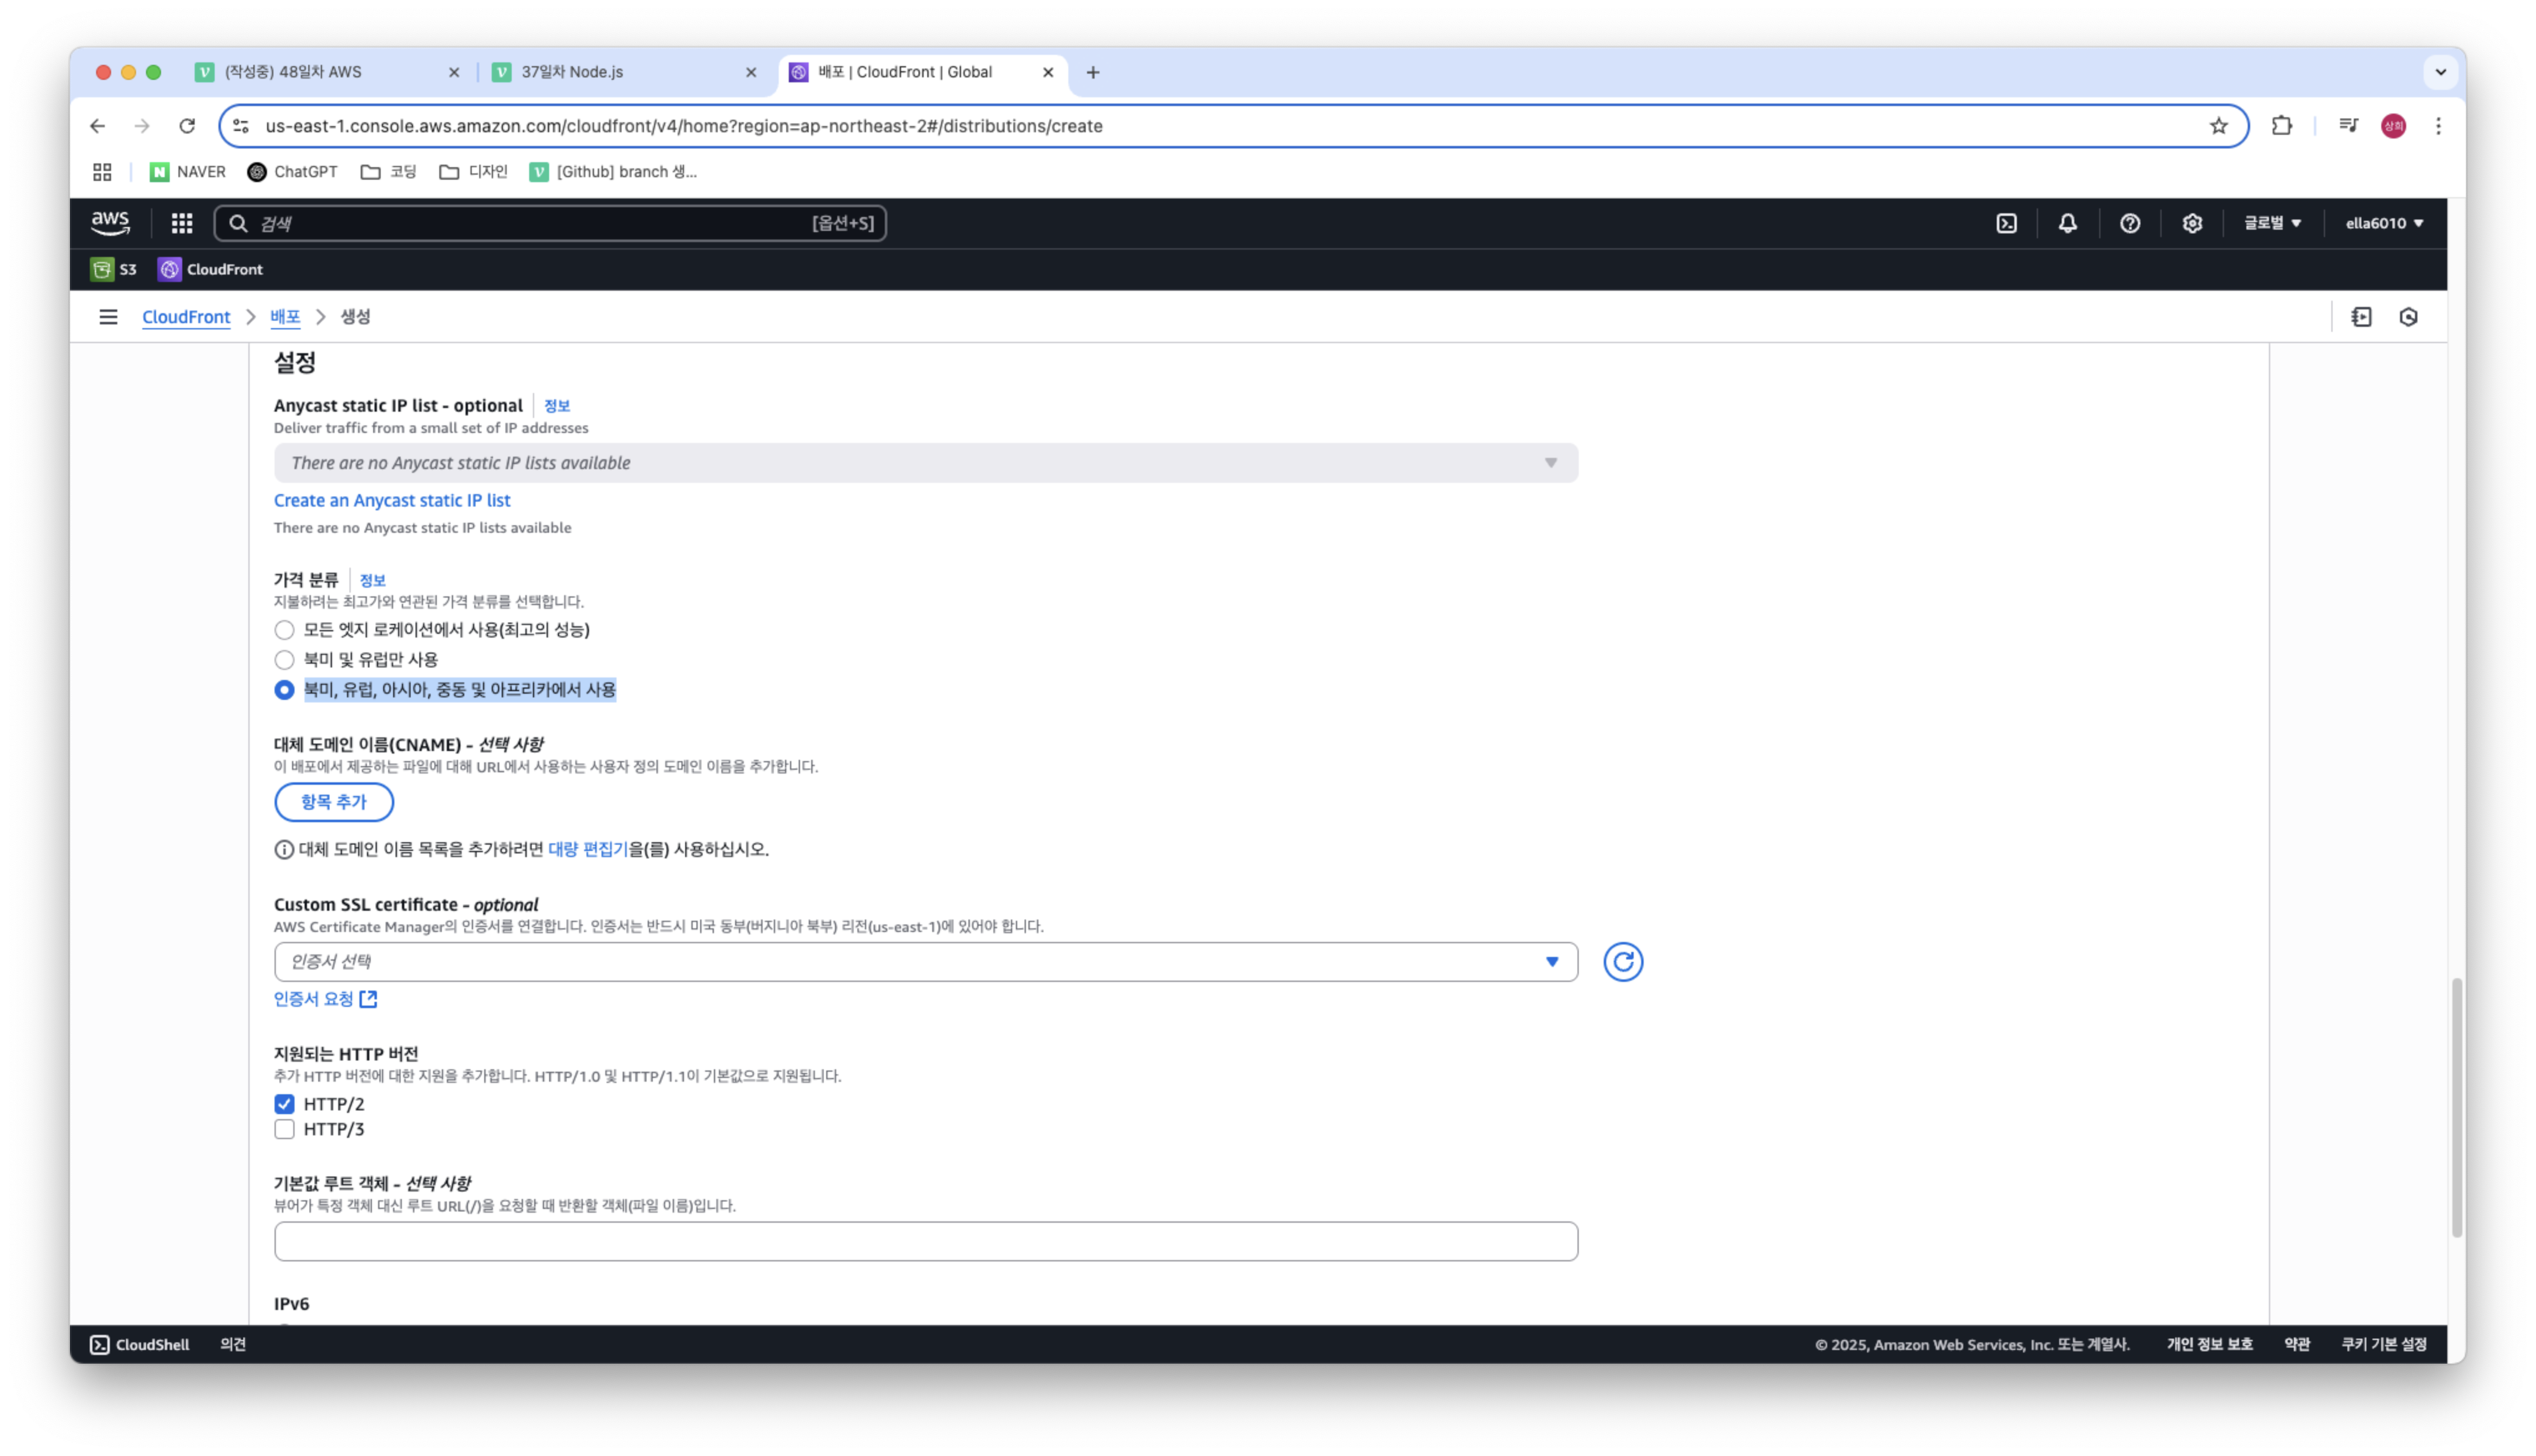Screen dimensions: 2536x1456
Task: Open the Chrome media control icon
Action: (2348, 126)
